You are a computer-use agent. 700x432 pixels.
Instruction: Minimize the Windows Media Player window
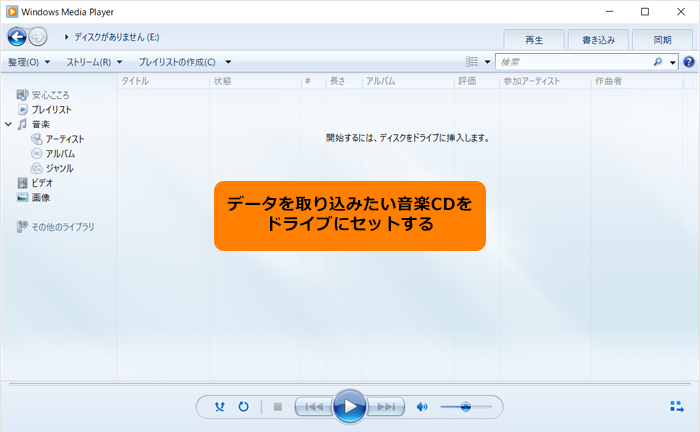[609, 12]
